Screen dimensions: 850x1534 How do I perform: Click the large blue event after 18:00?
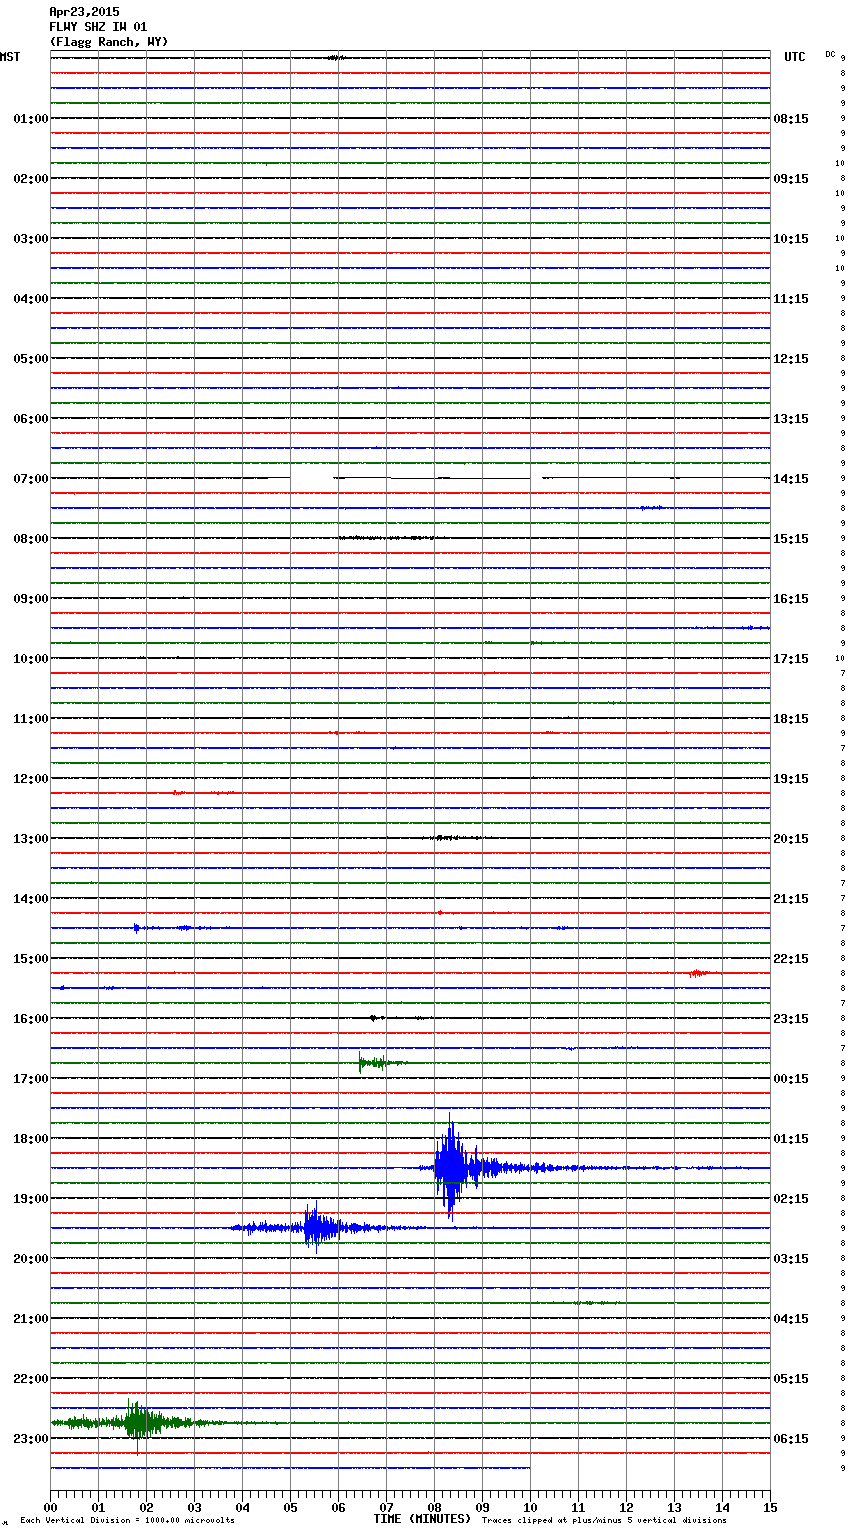point(451,1167)
